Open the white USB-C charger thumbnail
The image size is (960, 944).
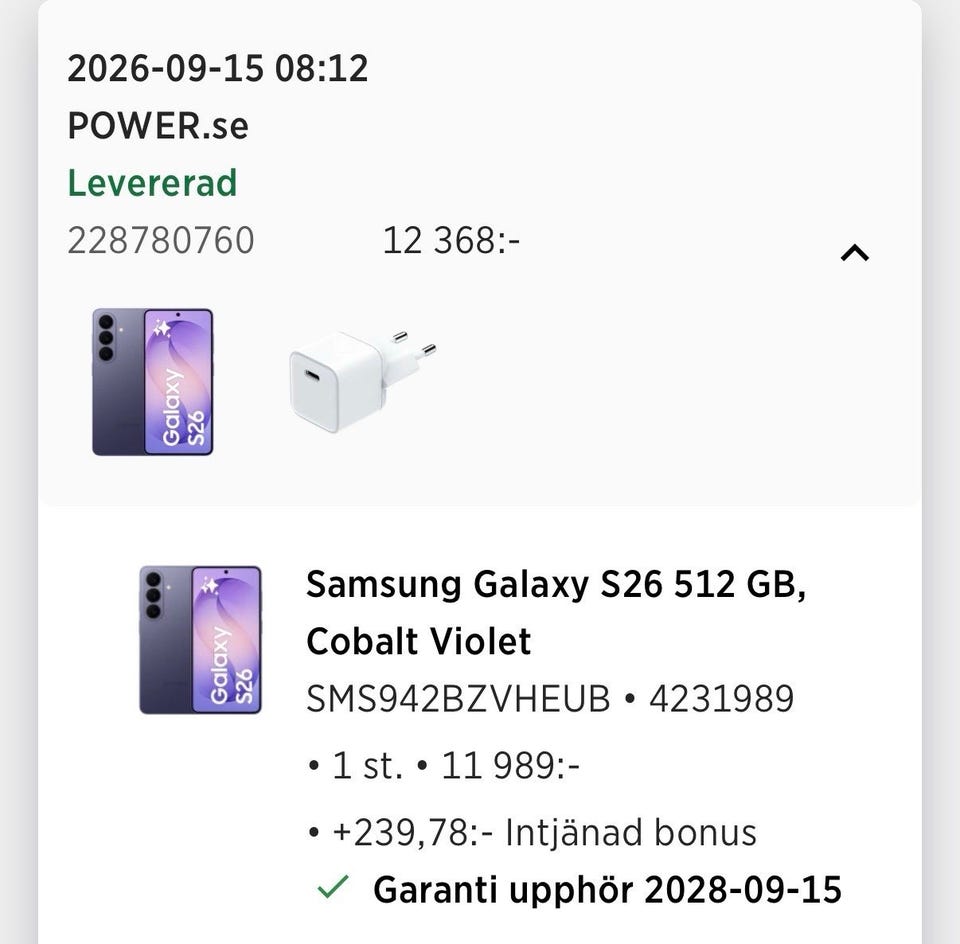[362, 382]
